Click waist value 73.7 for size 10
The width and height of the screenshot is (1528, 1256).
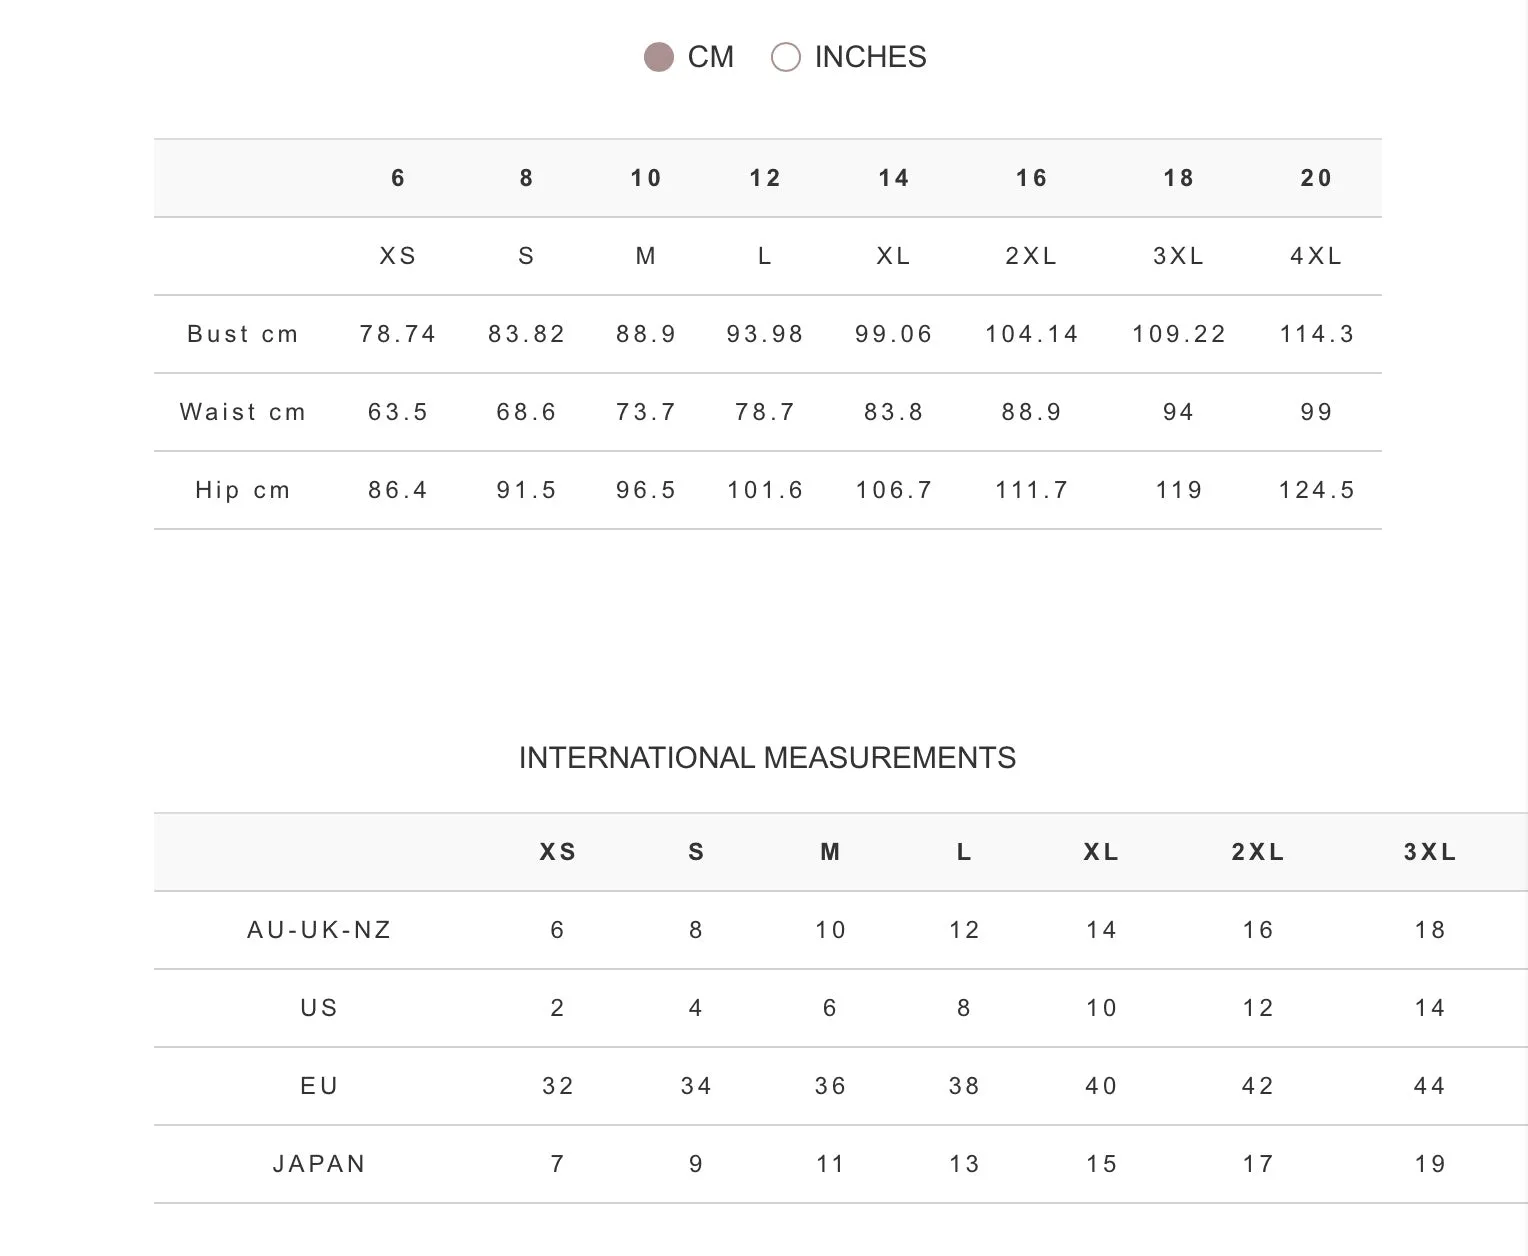646,412
